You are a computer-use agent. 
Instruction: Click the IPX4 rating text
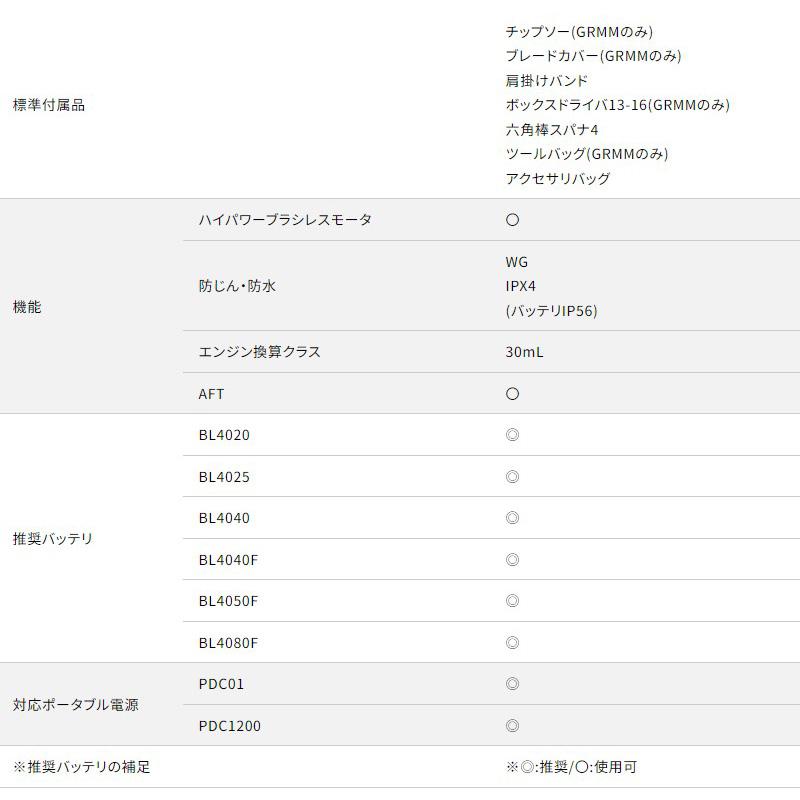[x=521, y=286]
